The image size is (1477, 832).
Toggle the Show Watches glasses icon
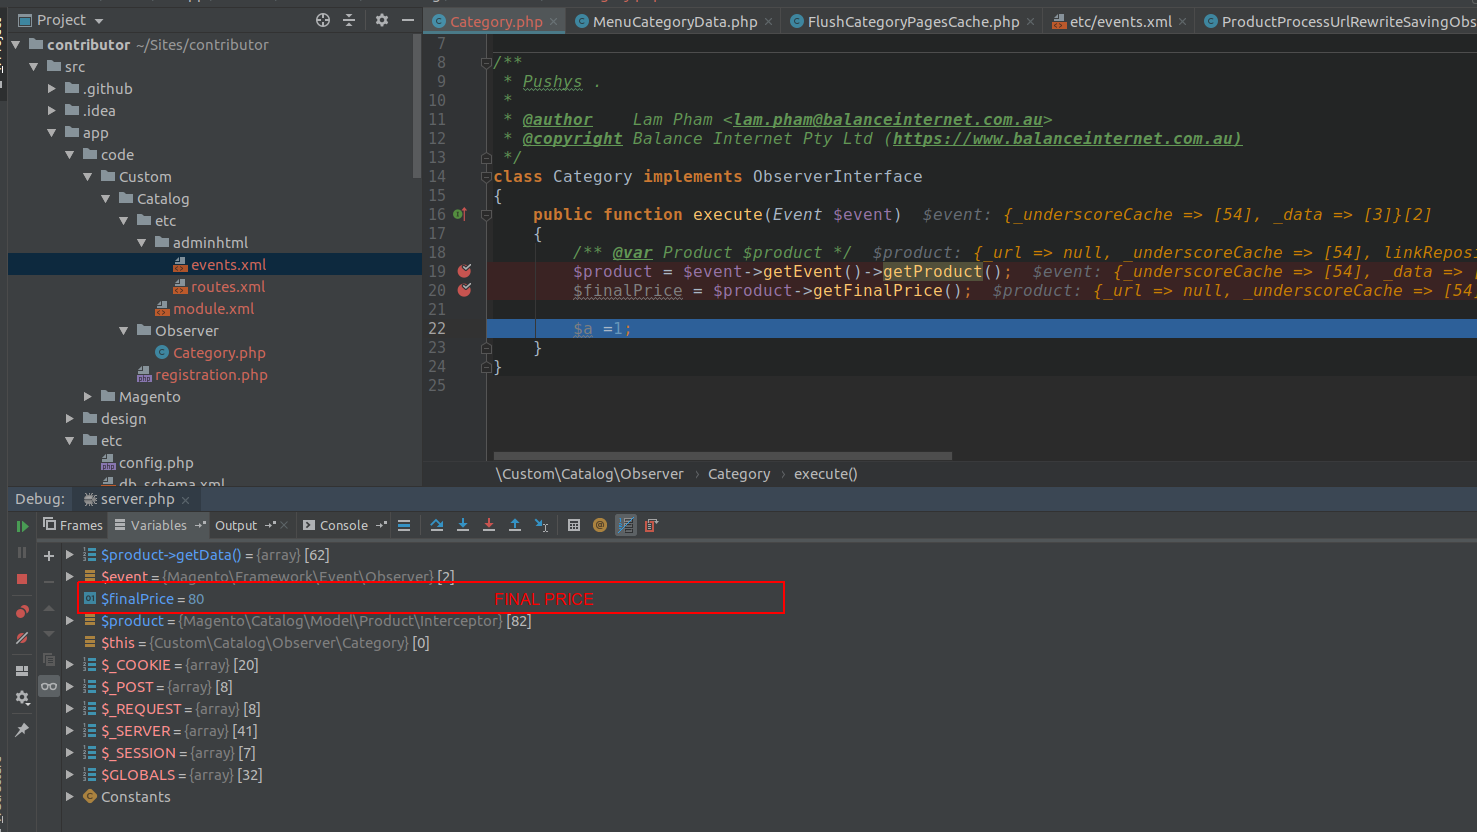coord(48,686)
